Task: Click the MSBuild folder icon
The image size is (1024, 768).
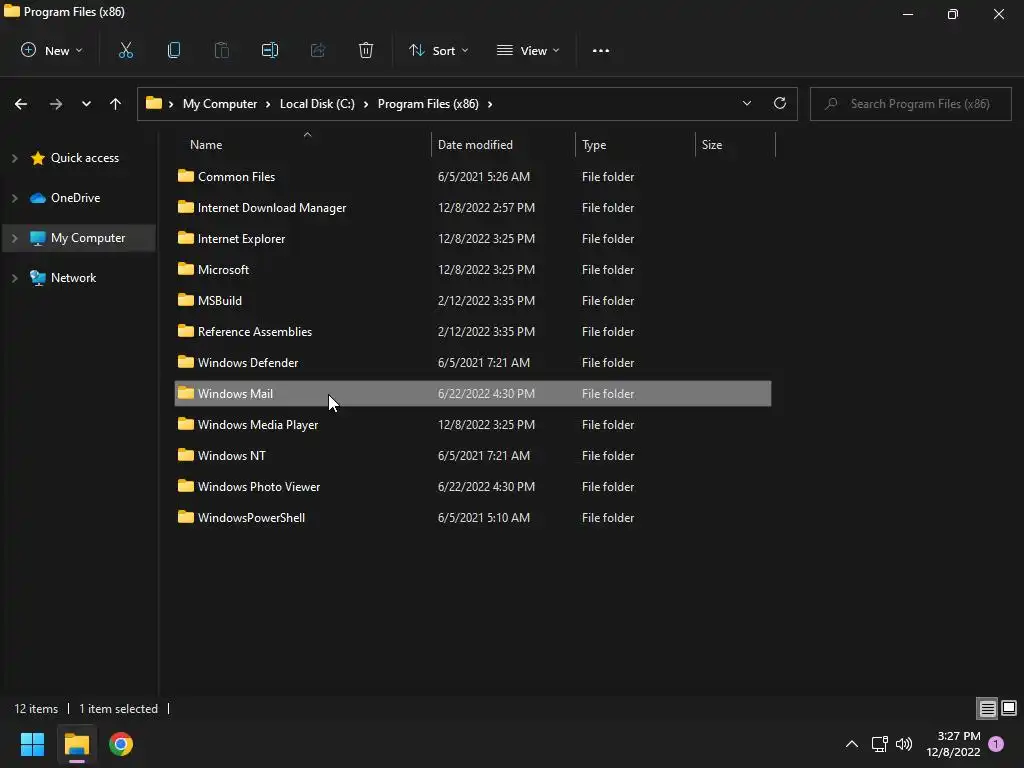Action: pyautogui.click(x=185, y=300)
